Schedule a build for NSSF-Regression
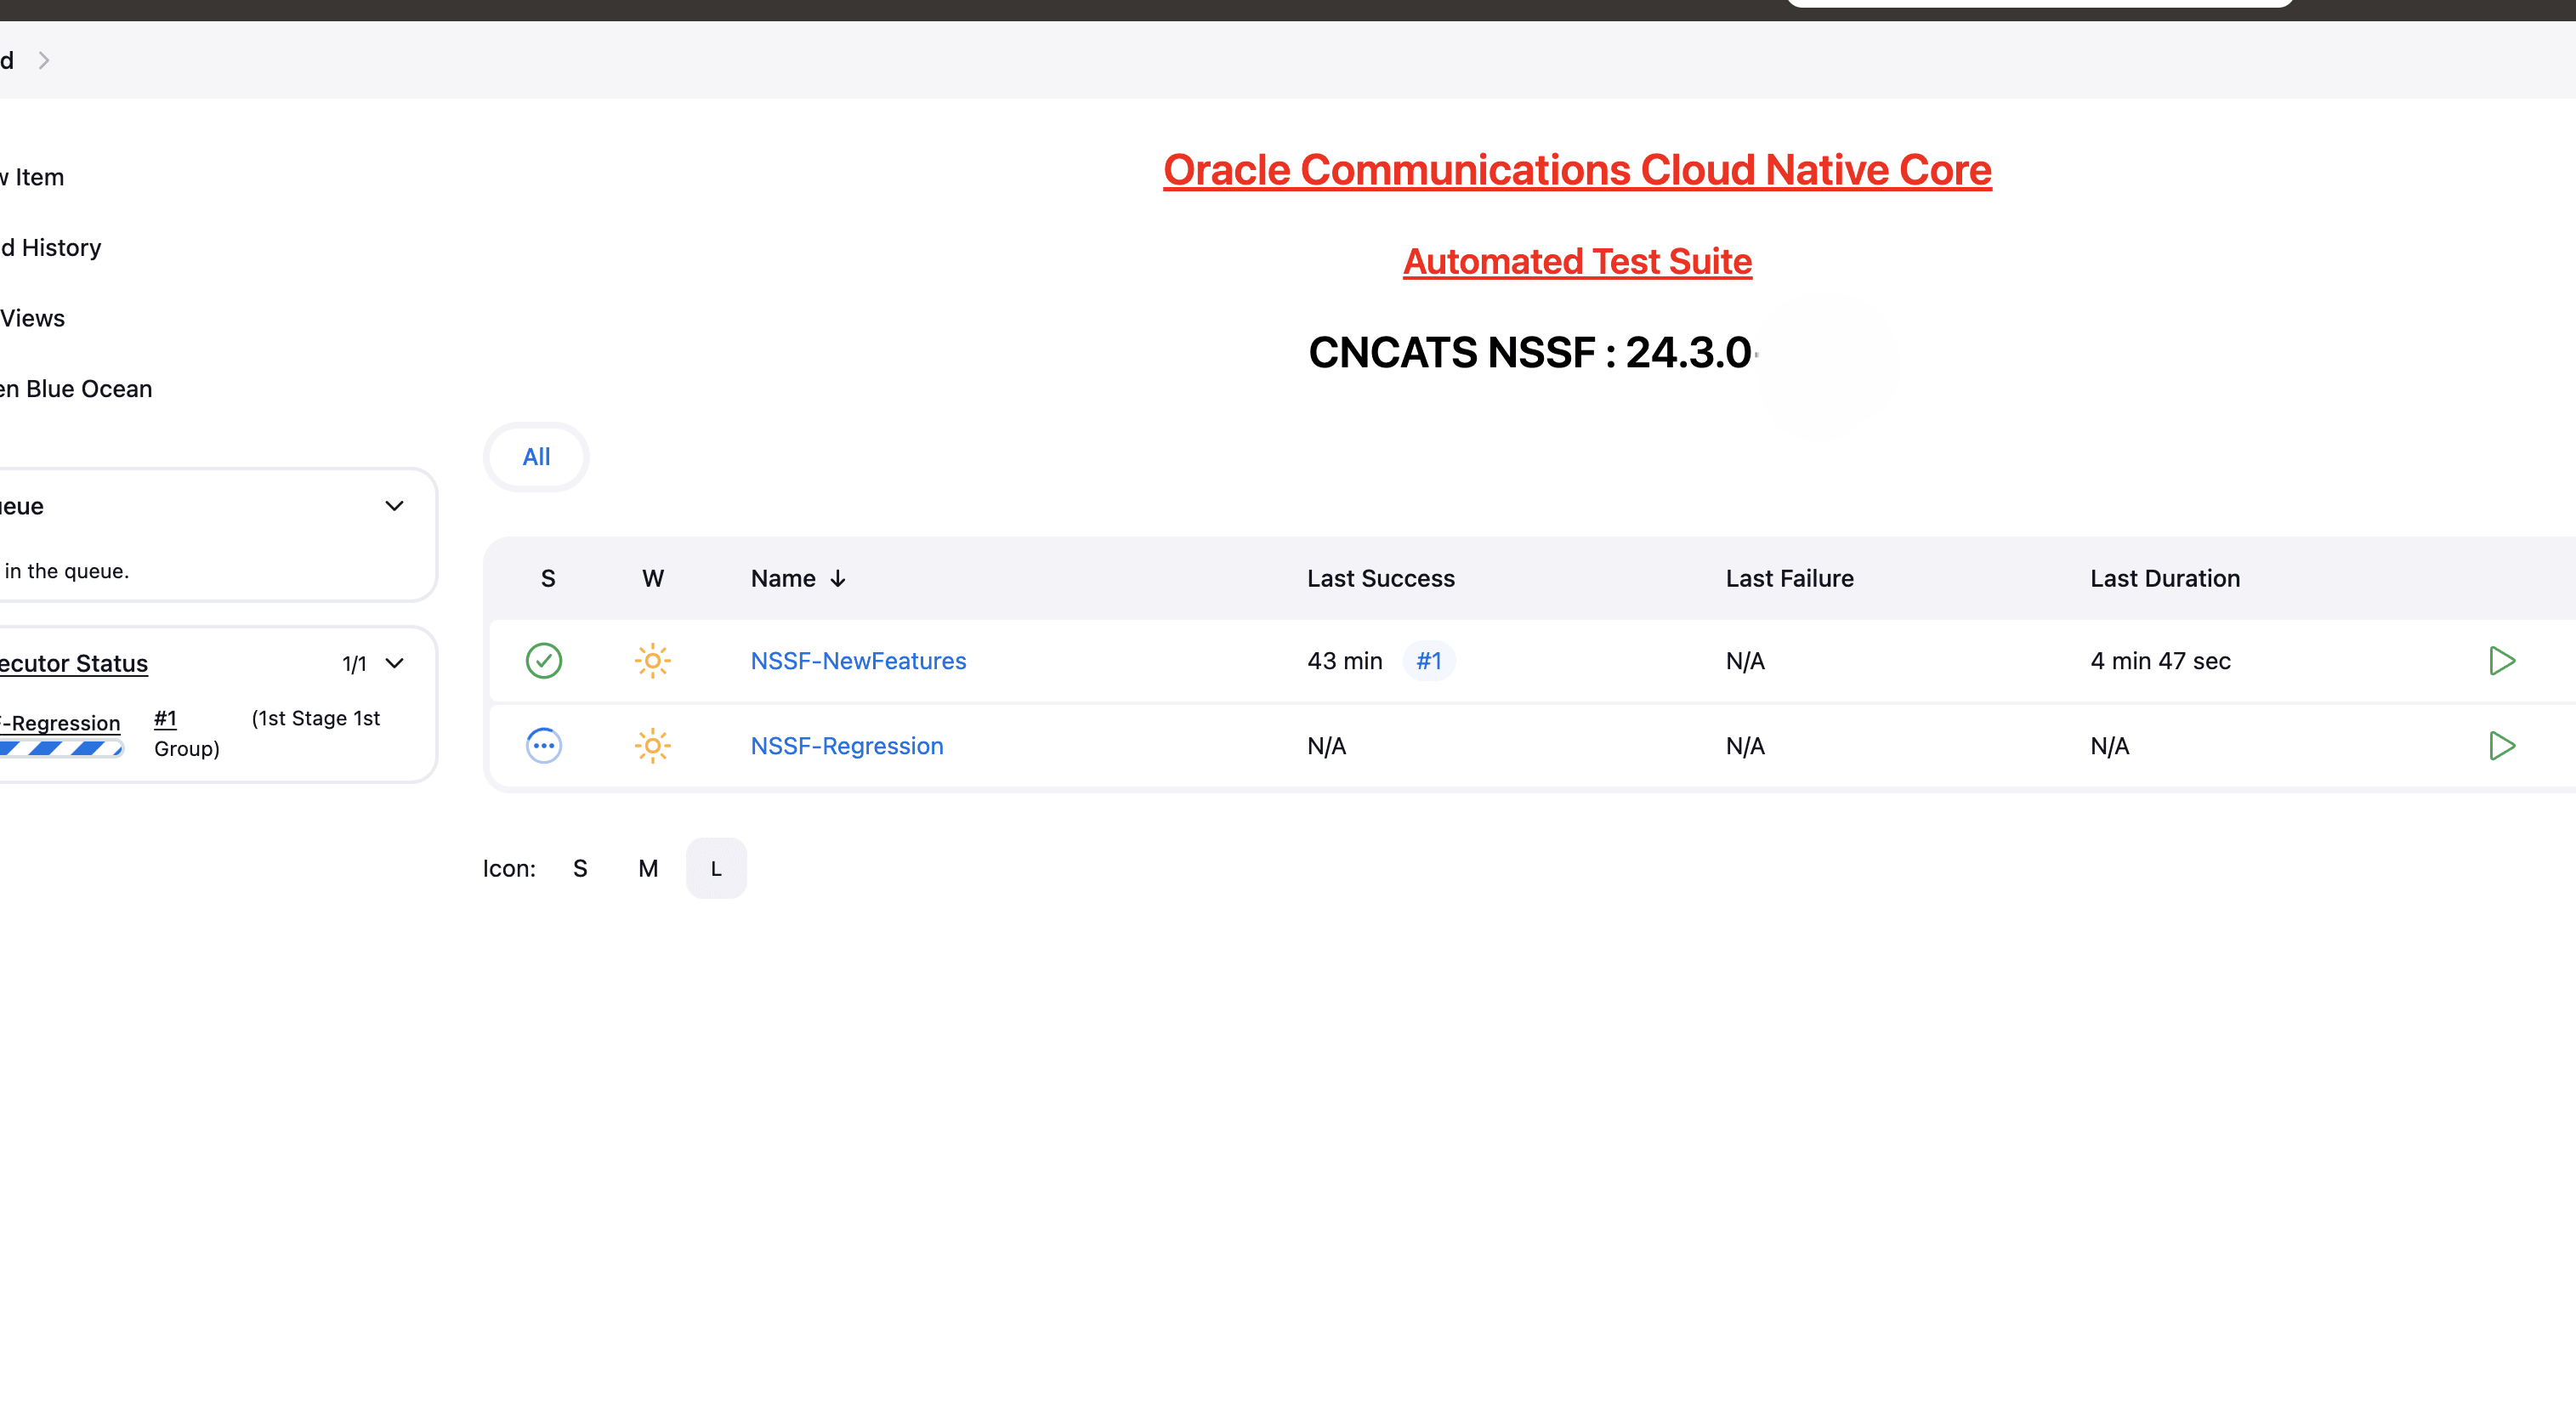The width and height of the screenshot is (2576, 1426). (x=2501, y=745)
